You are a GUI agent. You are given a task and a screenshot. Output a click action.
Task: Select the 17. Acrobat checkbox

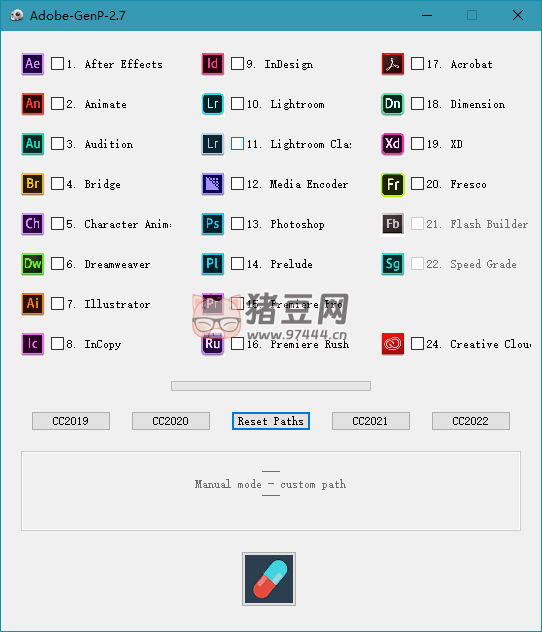417,64
